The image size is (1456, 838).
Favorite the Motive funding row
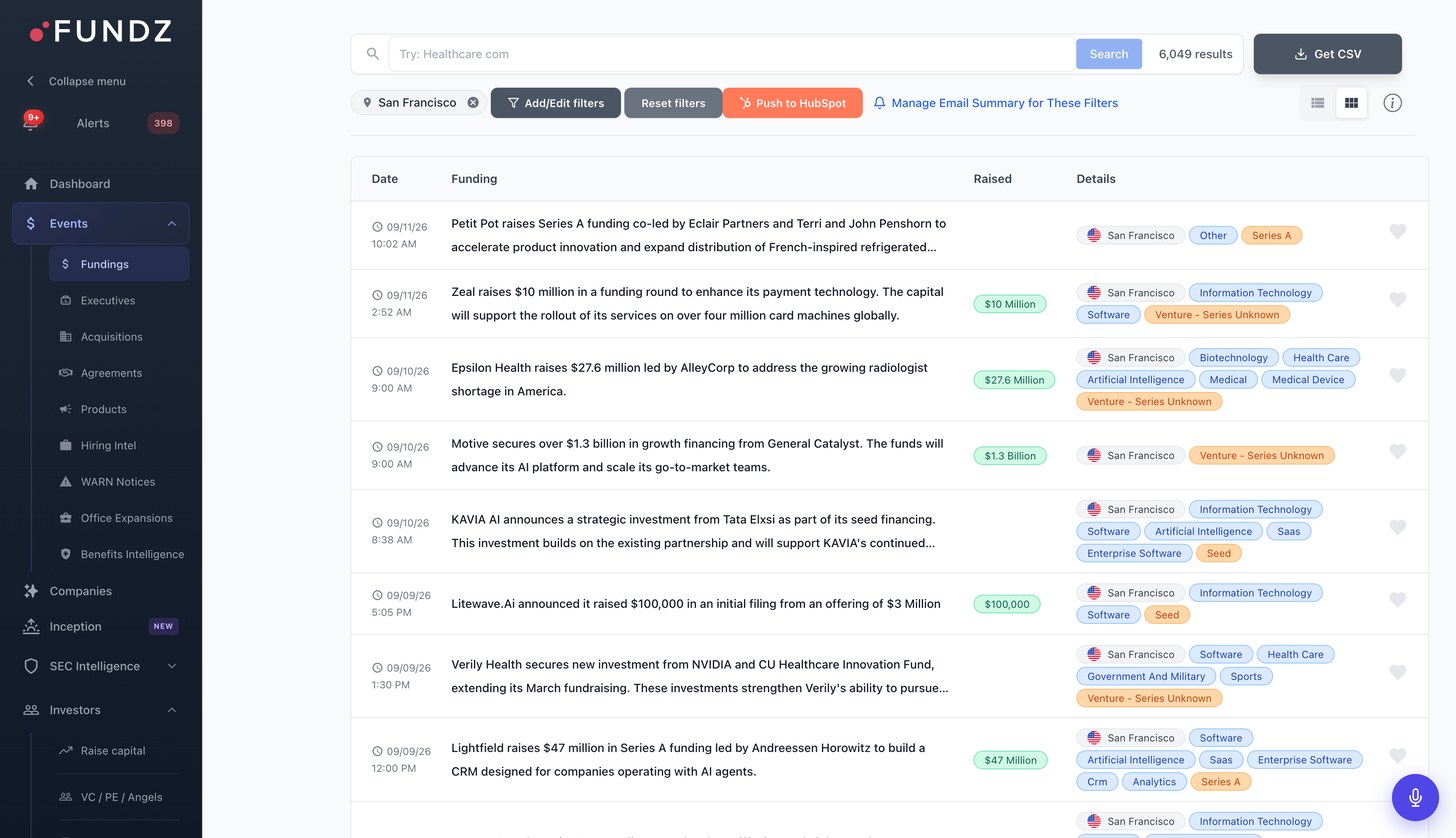click(1398, 451)
